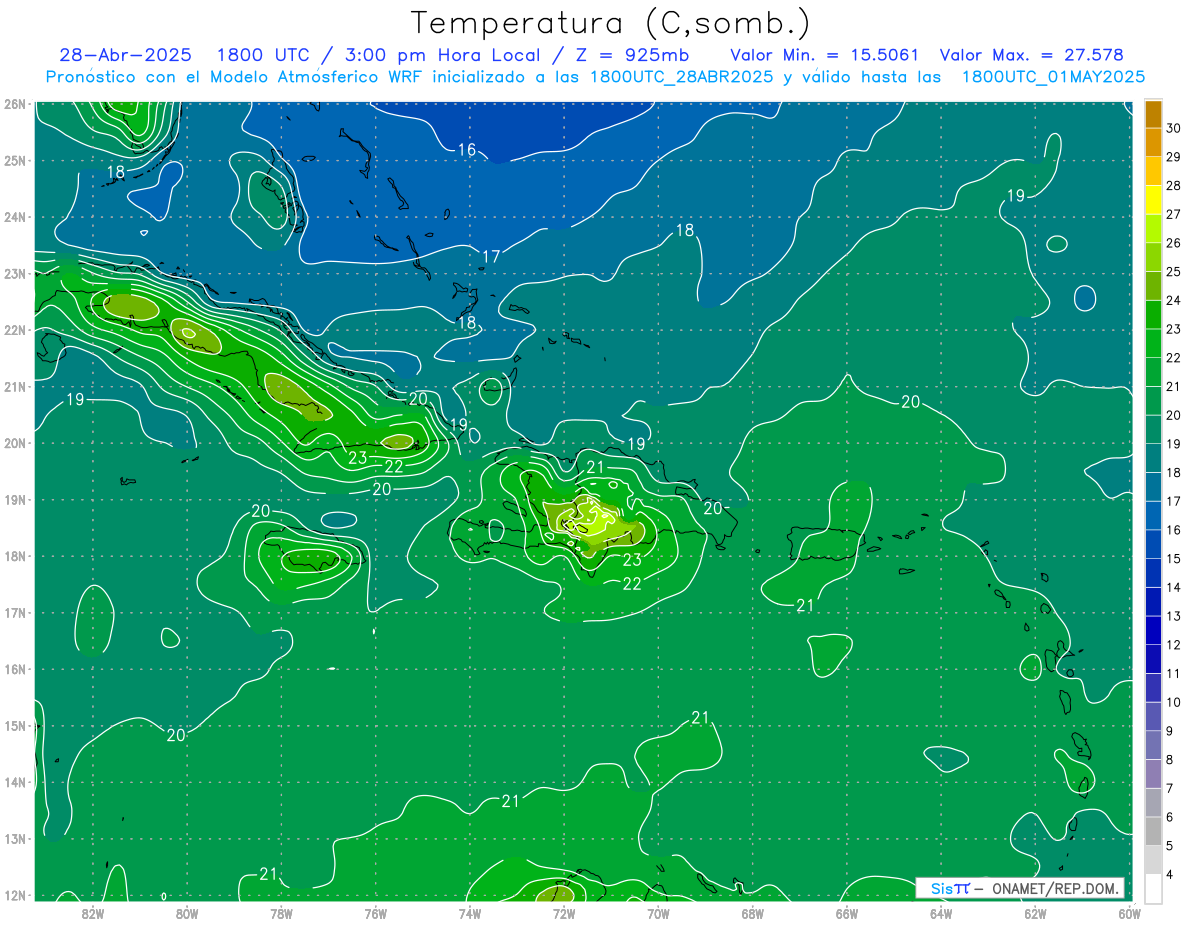Click the "19N" latitude axis label
This screenshot has width=1200, height=927.
(x=15, y=500)
